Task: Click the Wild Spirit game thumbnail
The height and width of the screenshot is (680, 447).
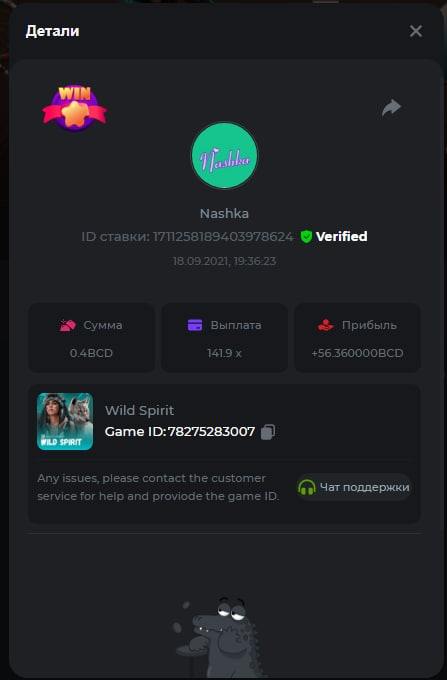Action: click(65, 422)
